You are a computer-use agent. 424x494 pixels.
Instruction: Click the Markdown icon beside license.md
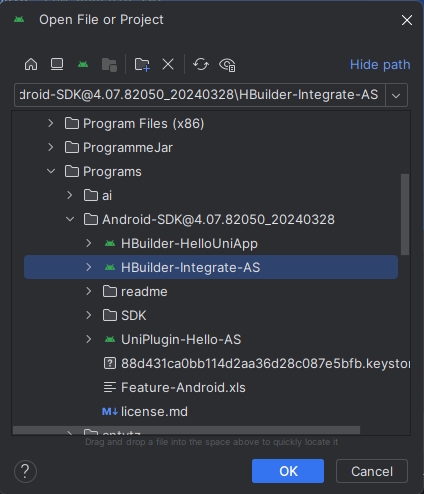pos(110,412)
